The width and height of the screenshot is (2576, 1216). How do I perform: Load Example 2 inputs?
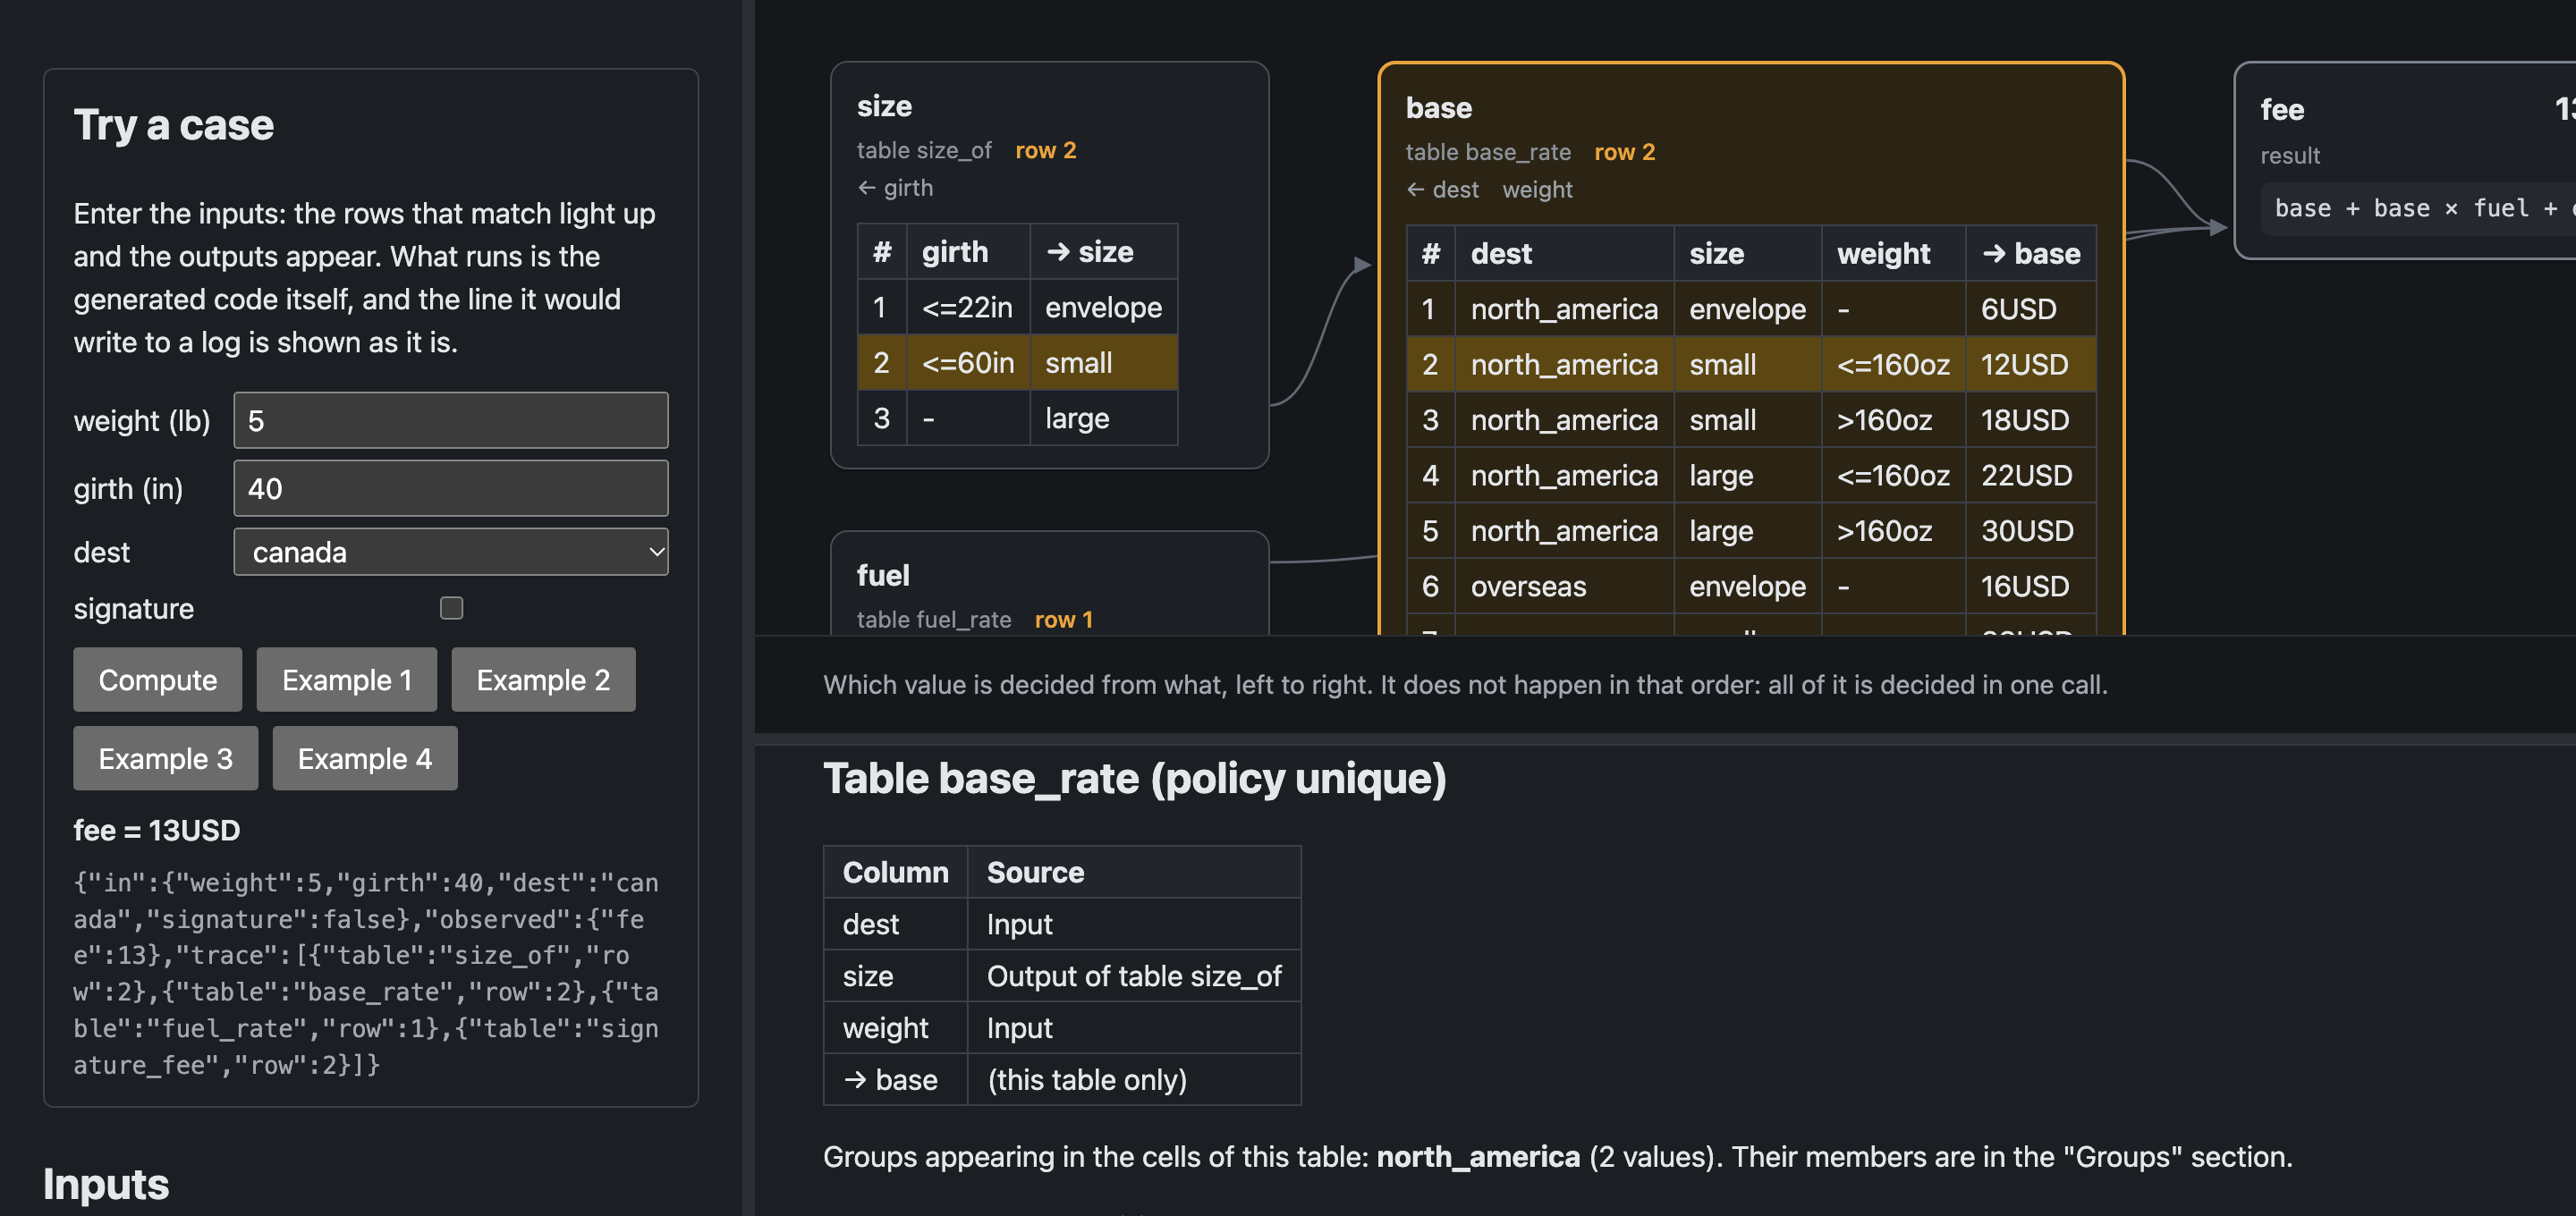pyautogui.click(x=543, y=680)
